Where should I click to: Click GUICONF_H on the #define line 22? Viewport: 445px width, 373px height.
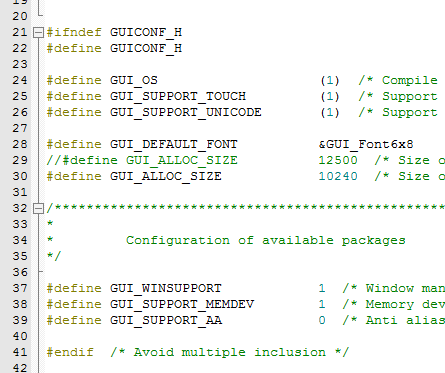click(x=146, y=49)
